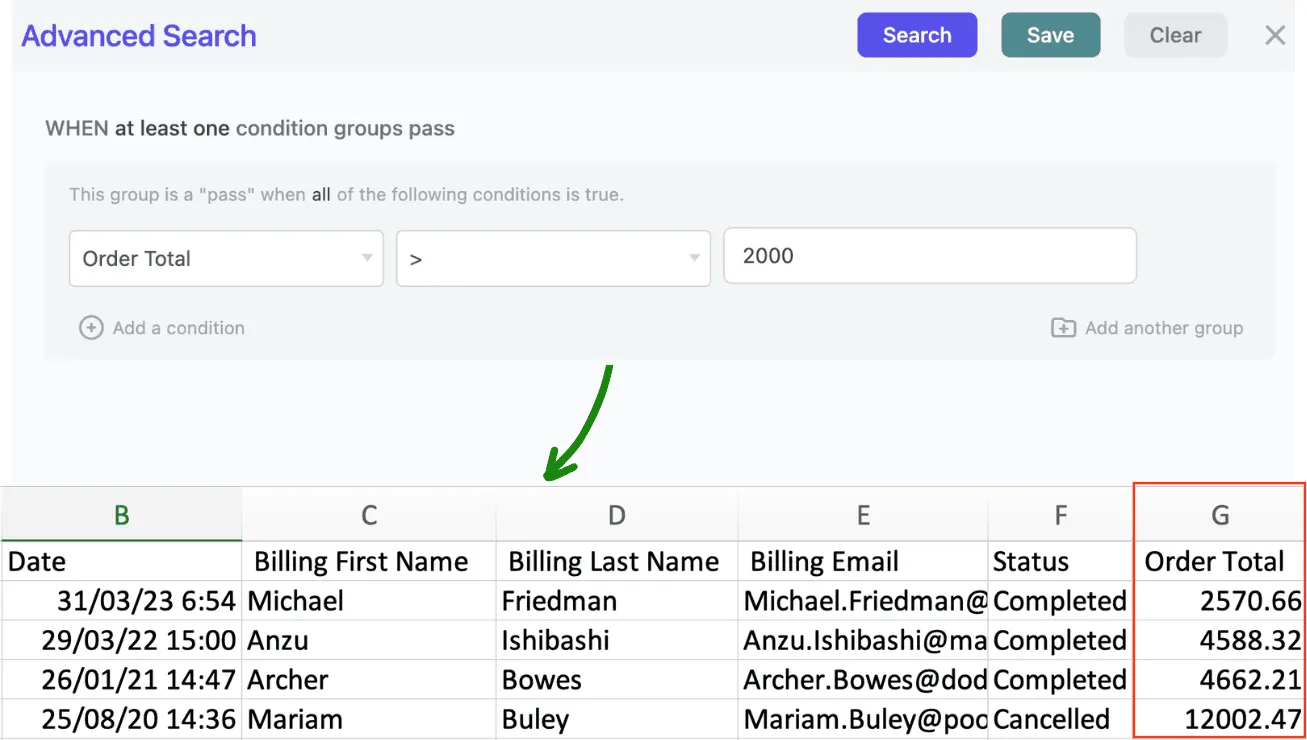Select column C header
Image resolution: width=1307 pixels, height=740 pixels.
(x=369, y=515)
